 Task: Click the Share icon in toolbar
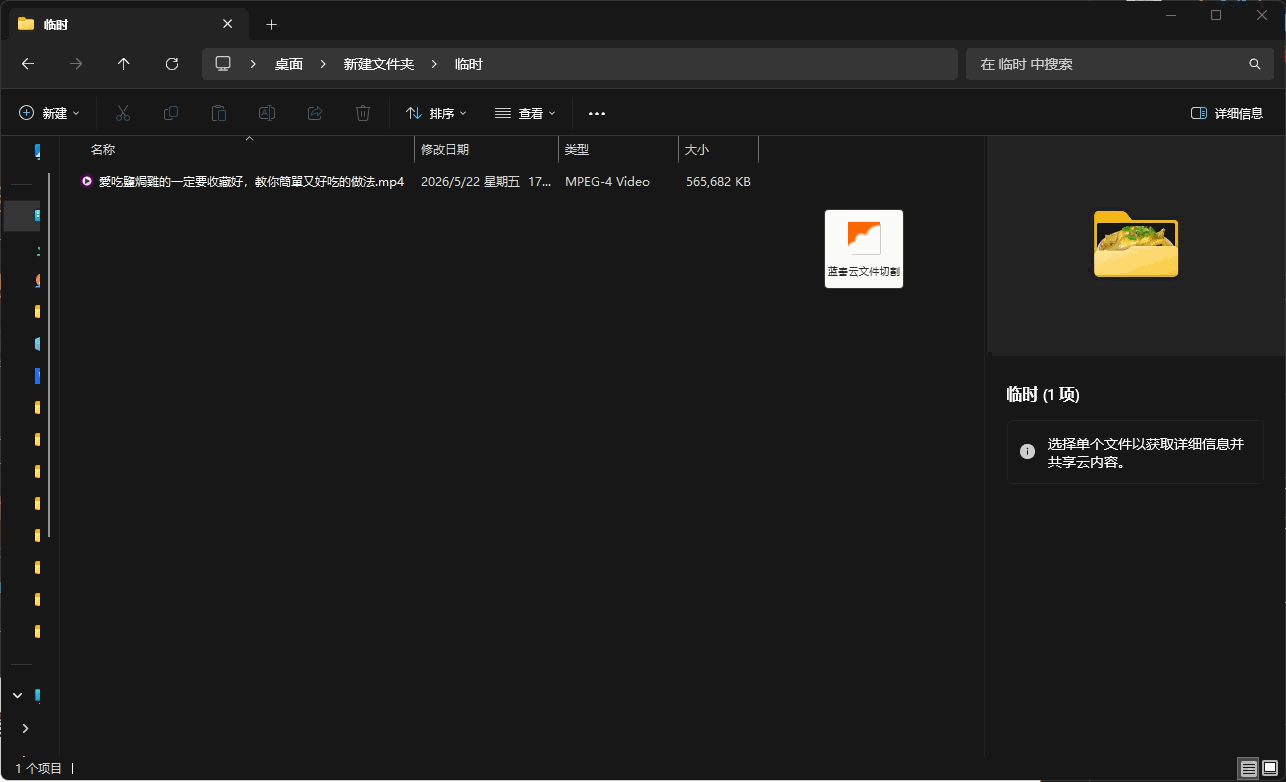pyautogui.click(x=315, y=113)
